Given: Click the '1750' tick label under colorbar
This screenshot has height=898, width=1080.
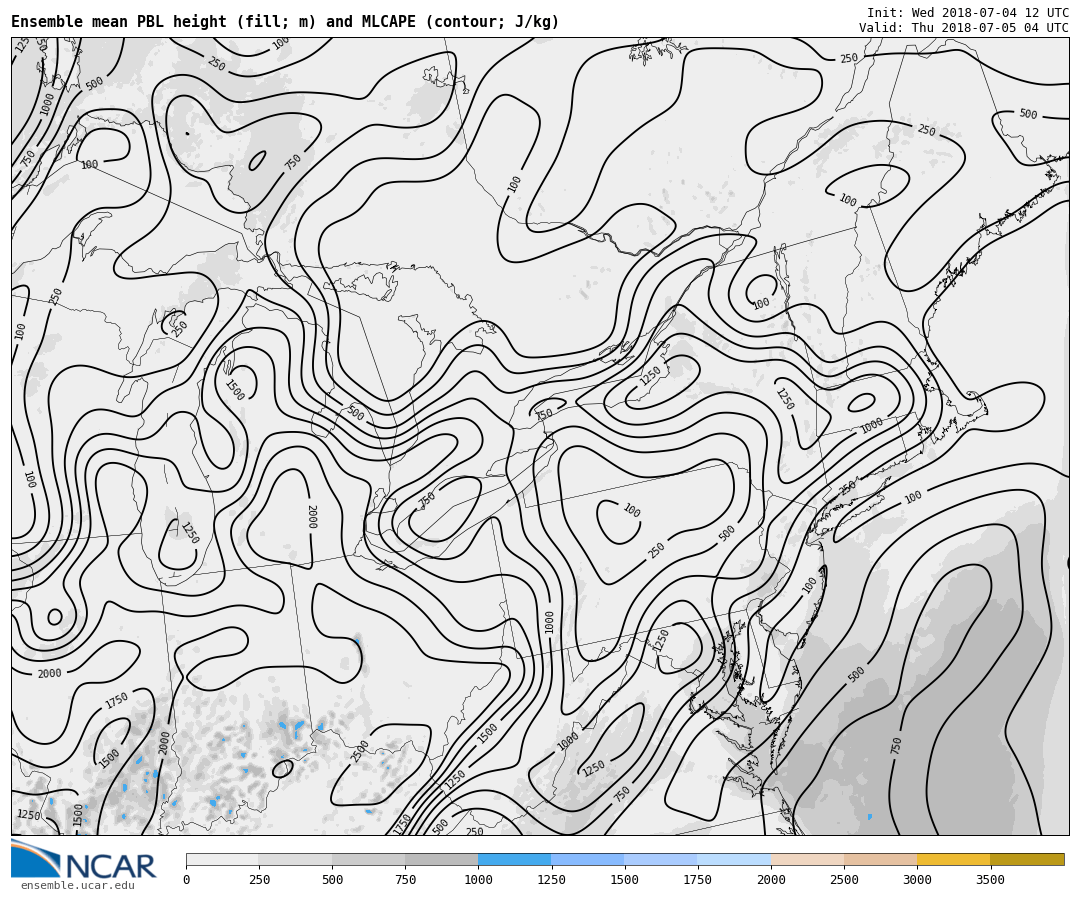Looking at the screenshot, I should [698, 879].
